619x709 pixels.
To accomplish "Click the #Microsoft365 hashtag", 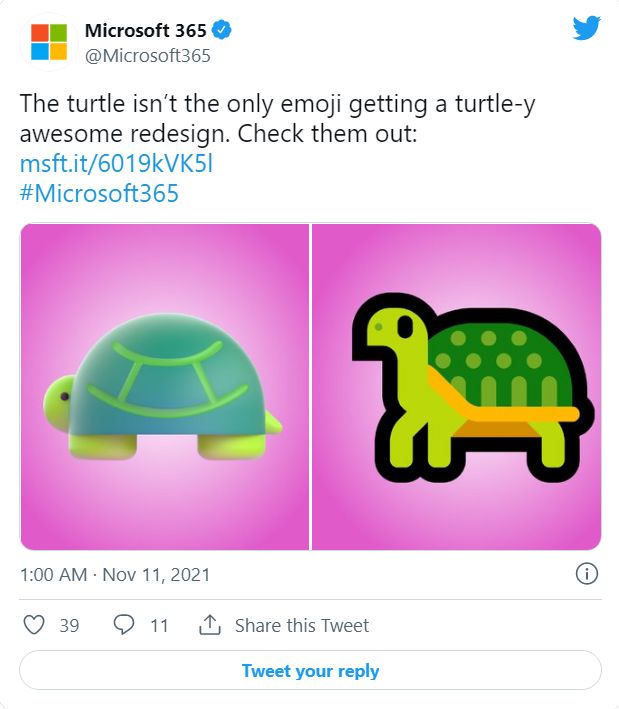I will (99, 193).
